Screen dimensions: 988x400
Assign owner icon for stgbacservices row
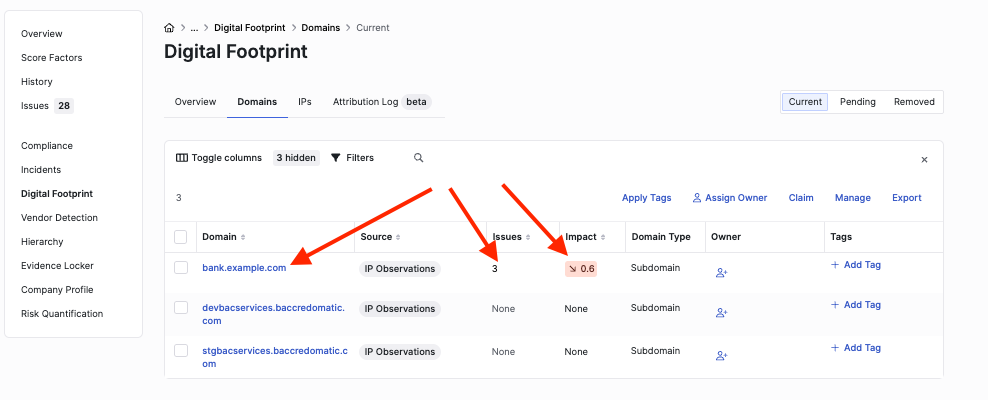pos(721,356)
